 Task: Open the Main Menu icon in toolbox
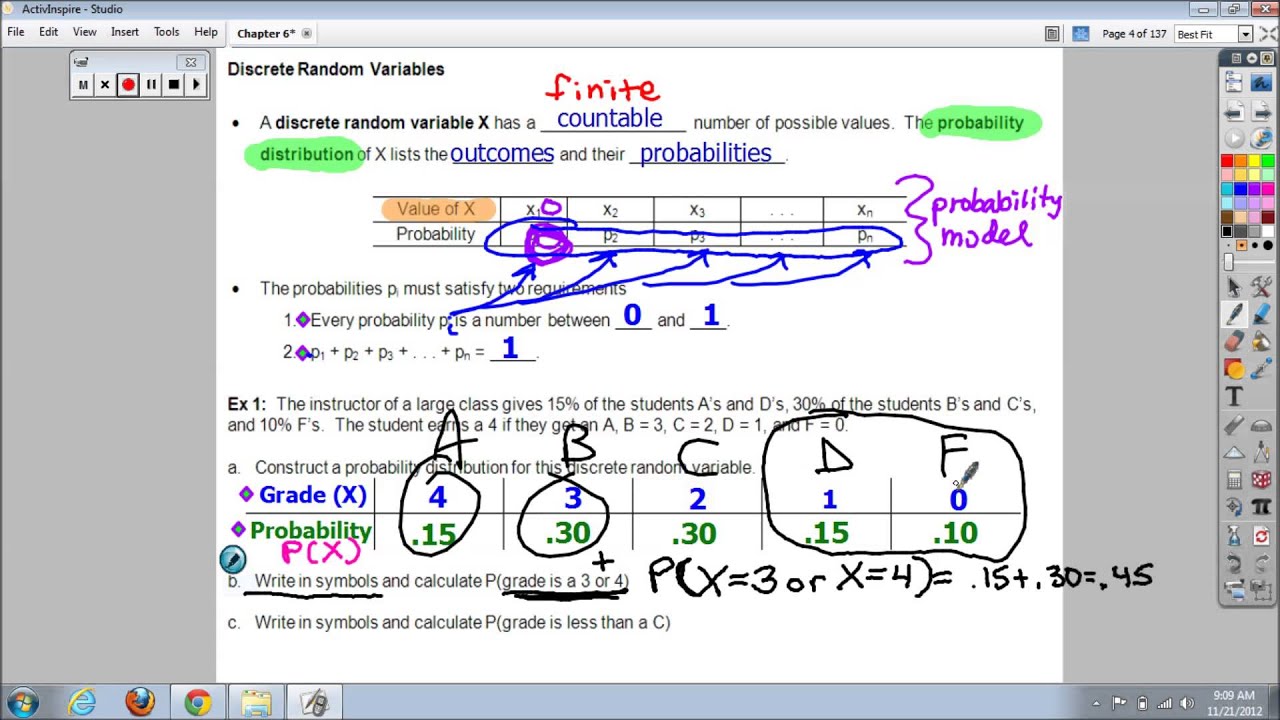click(x=1234, y=82)
